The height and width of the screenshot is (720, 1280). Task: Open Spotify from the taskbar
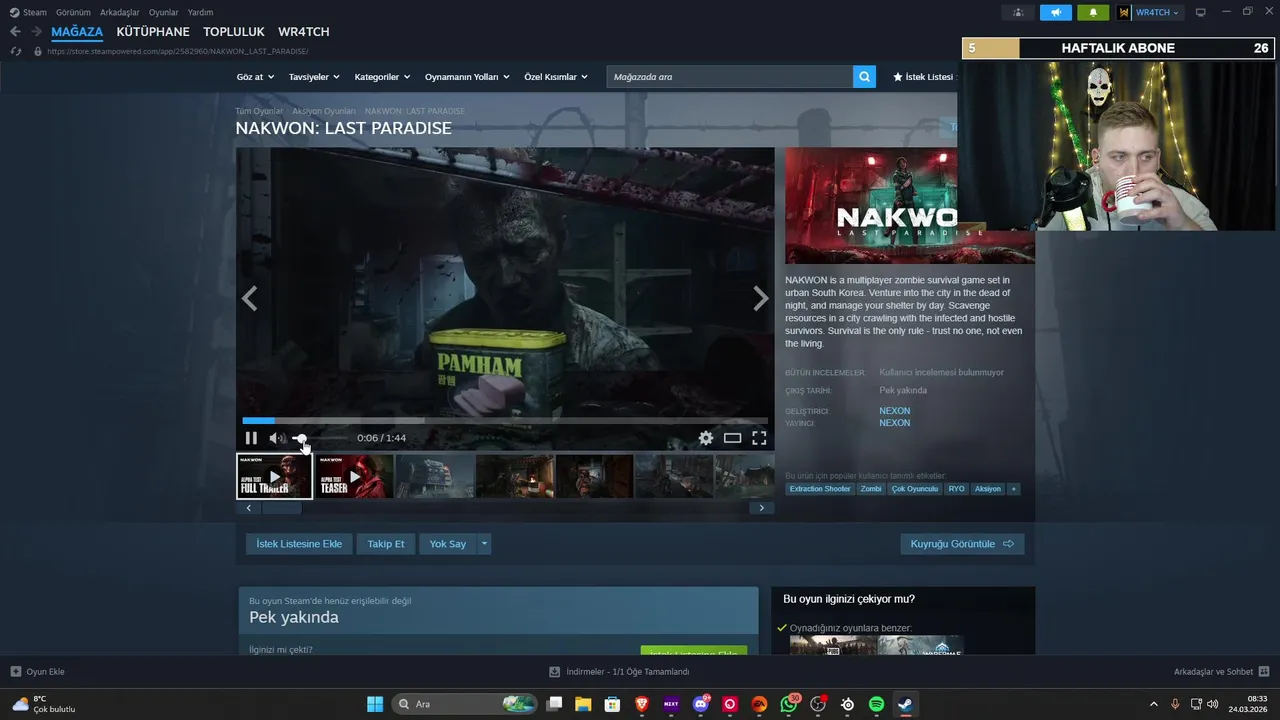click(876, 704)
